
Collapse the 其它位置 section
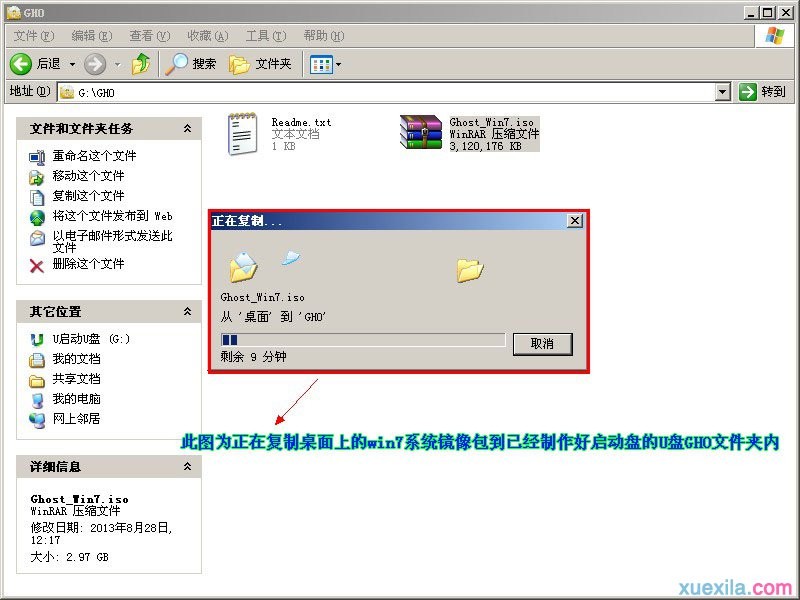click(x=185, y=313)
